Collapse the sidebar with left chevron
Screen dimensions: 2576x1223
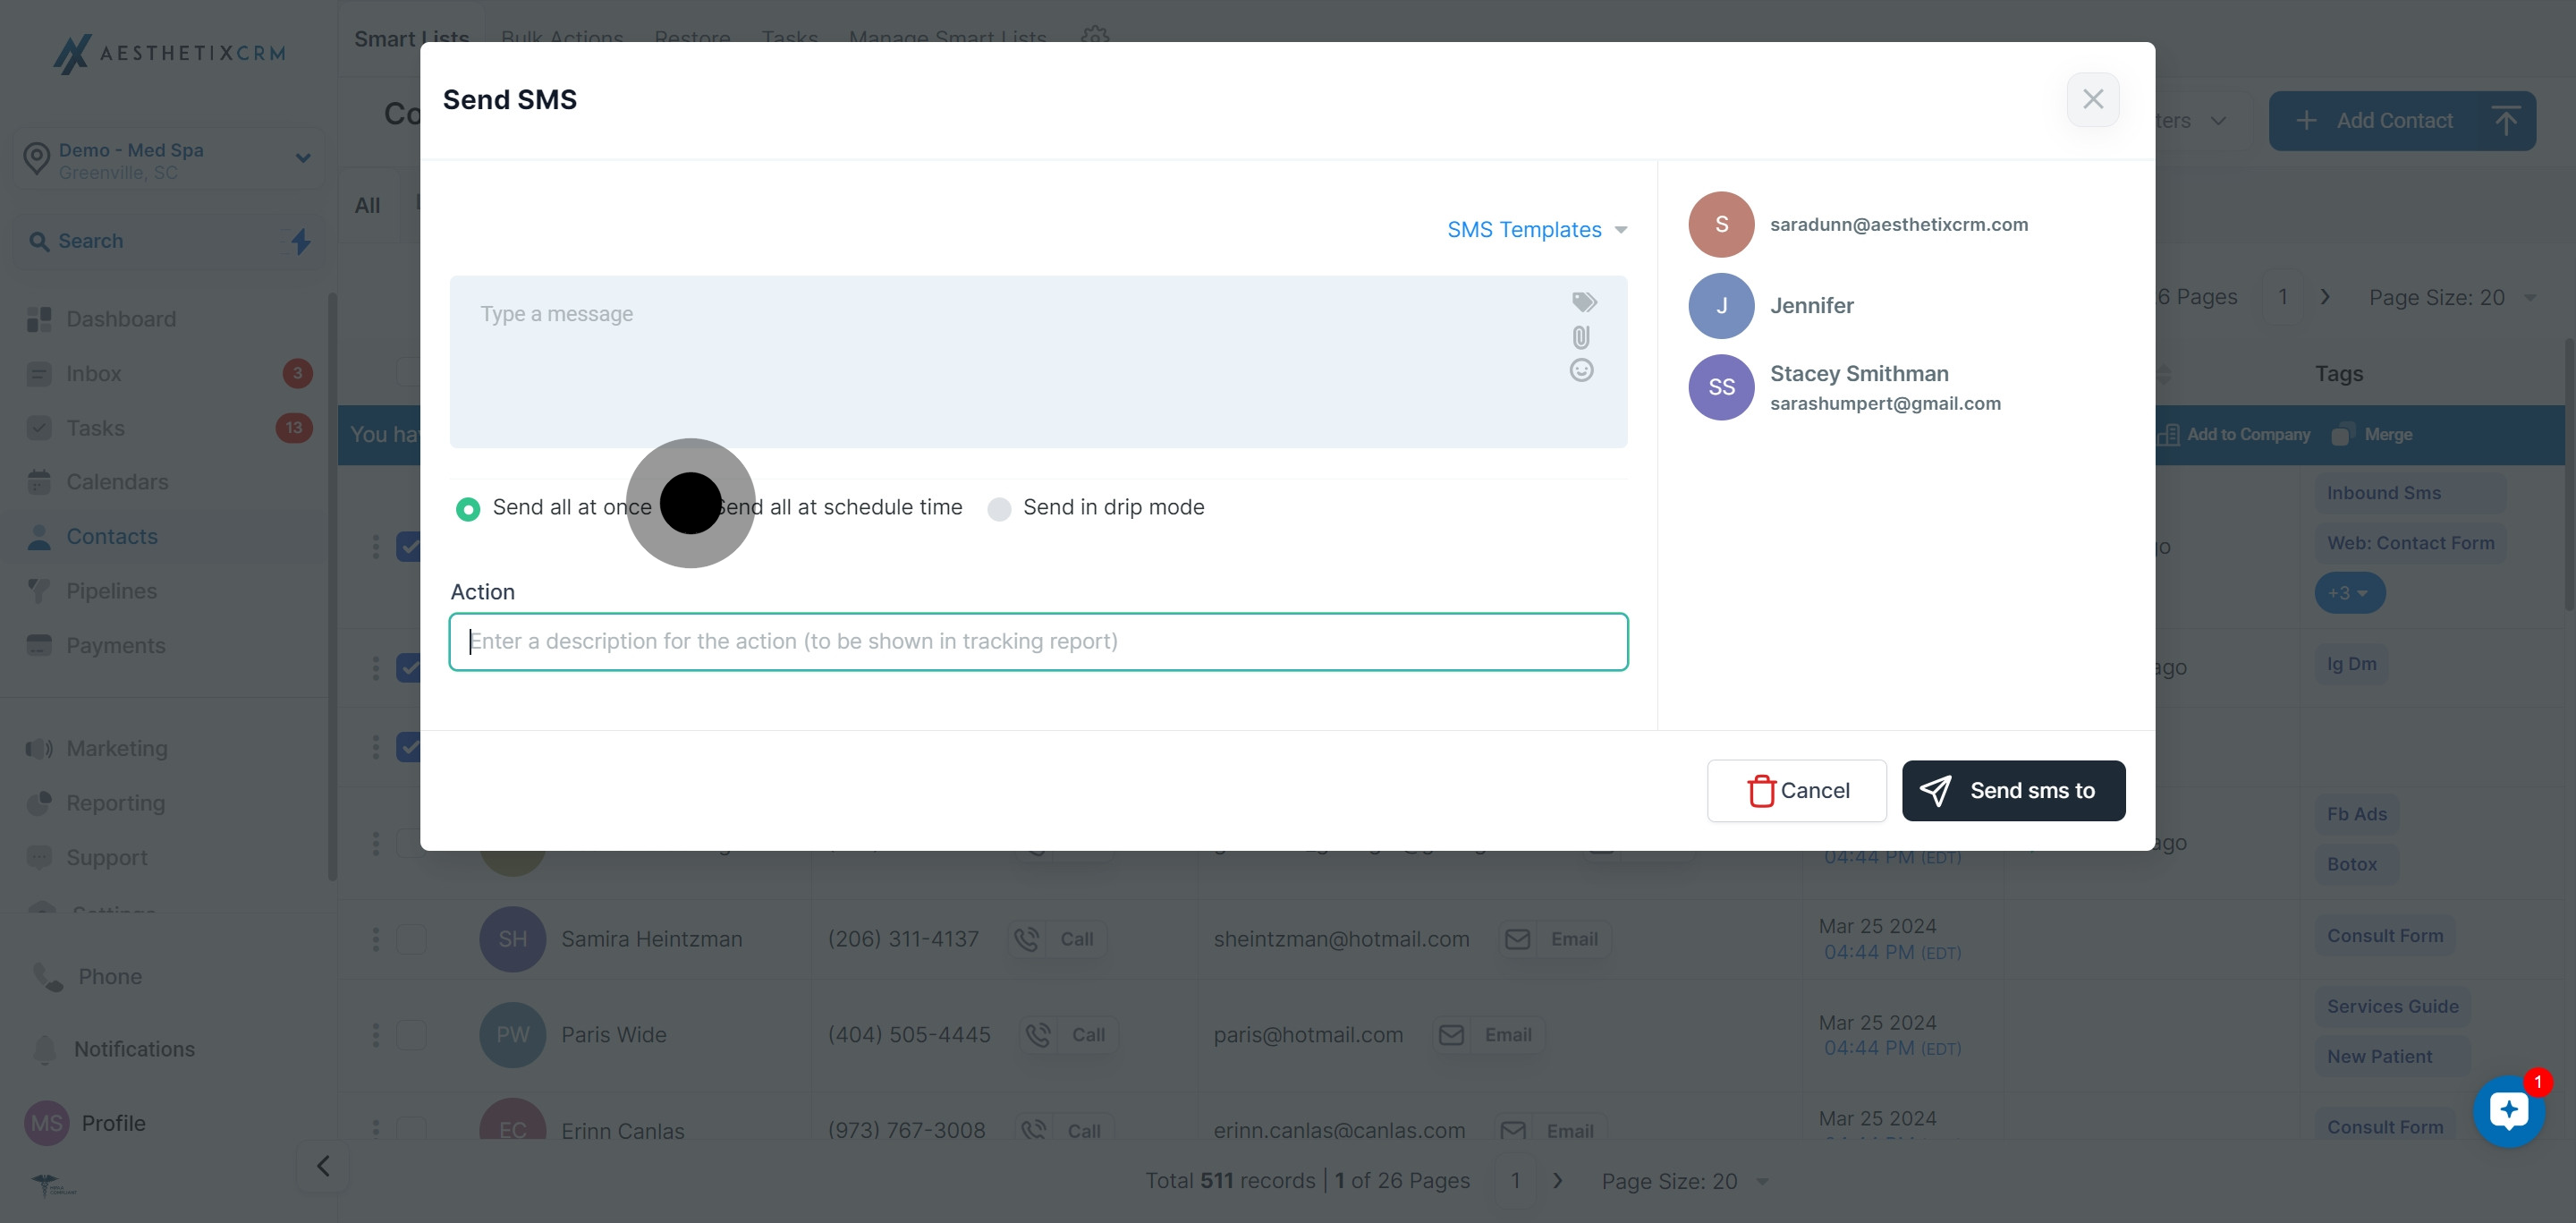point(323,1166)
